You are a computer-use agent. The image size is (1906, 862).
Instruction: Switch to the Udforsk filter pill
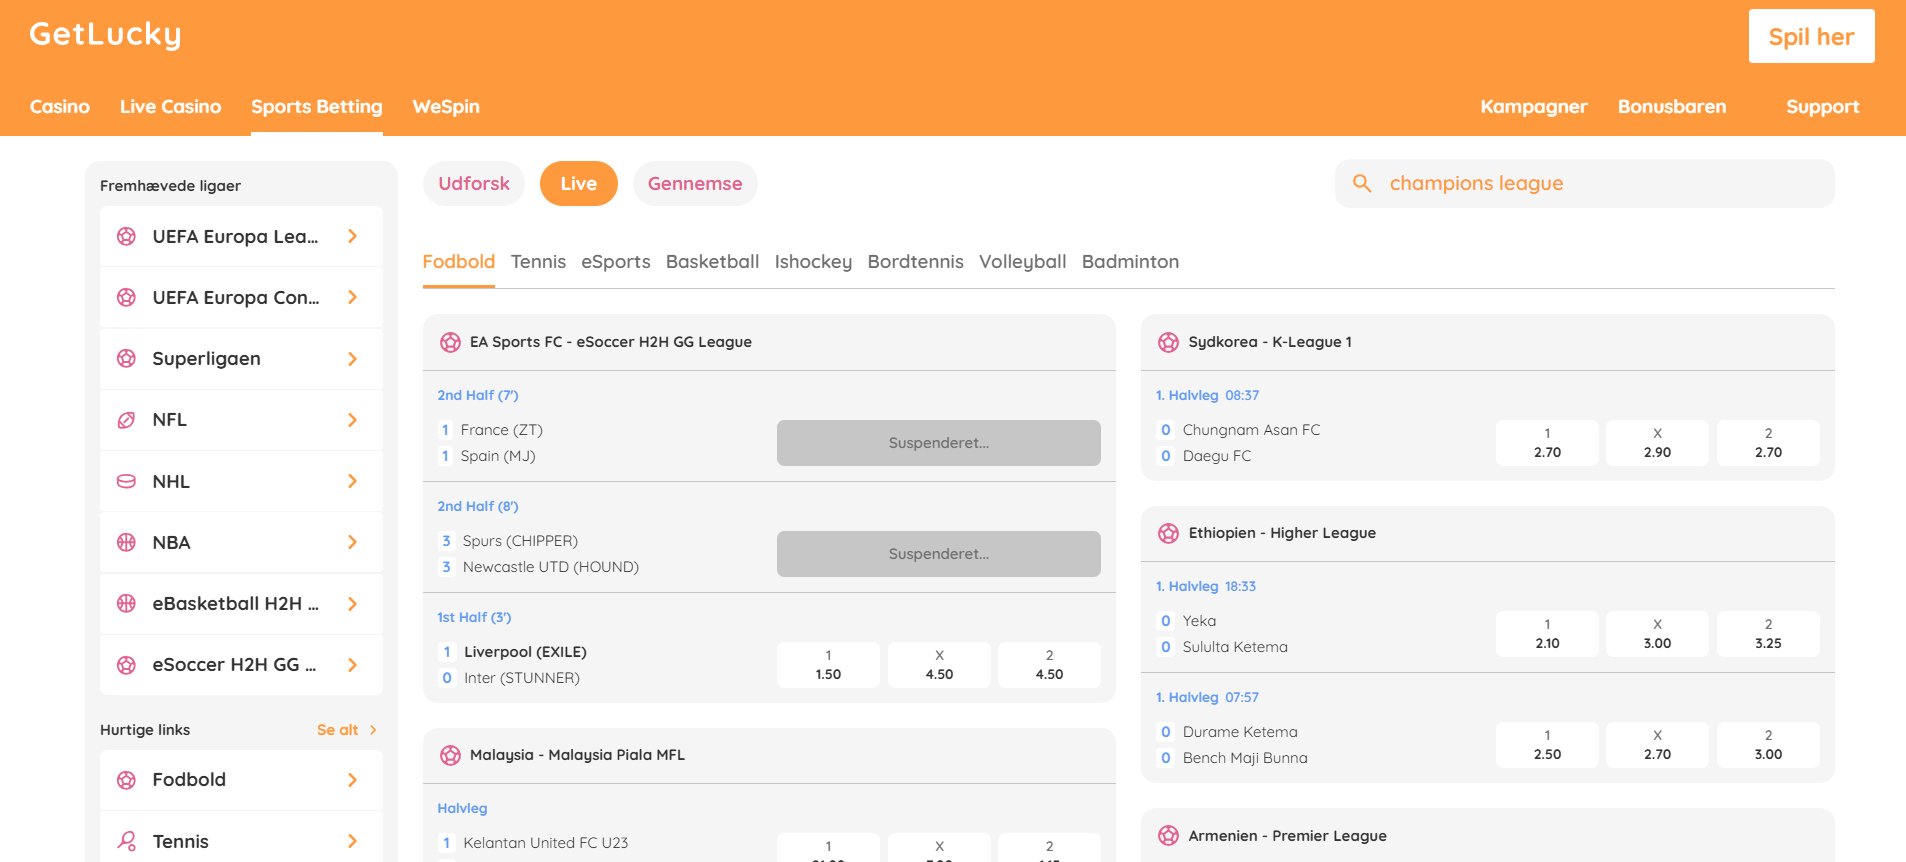pos(474,184)
